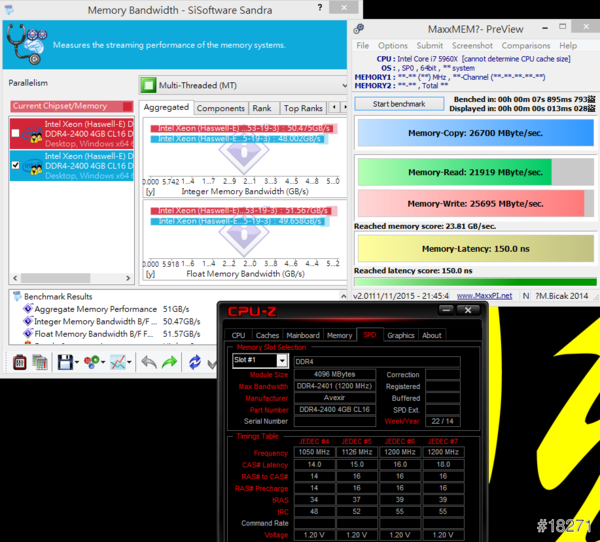Switch to the About tab in CPU-Z
Screen dimensions: 600x542
tap(432, 335)
